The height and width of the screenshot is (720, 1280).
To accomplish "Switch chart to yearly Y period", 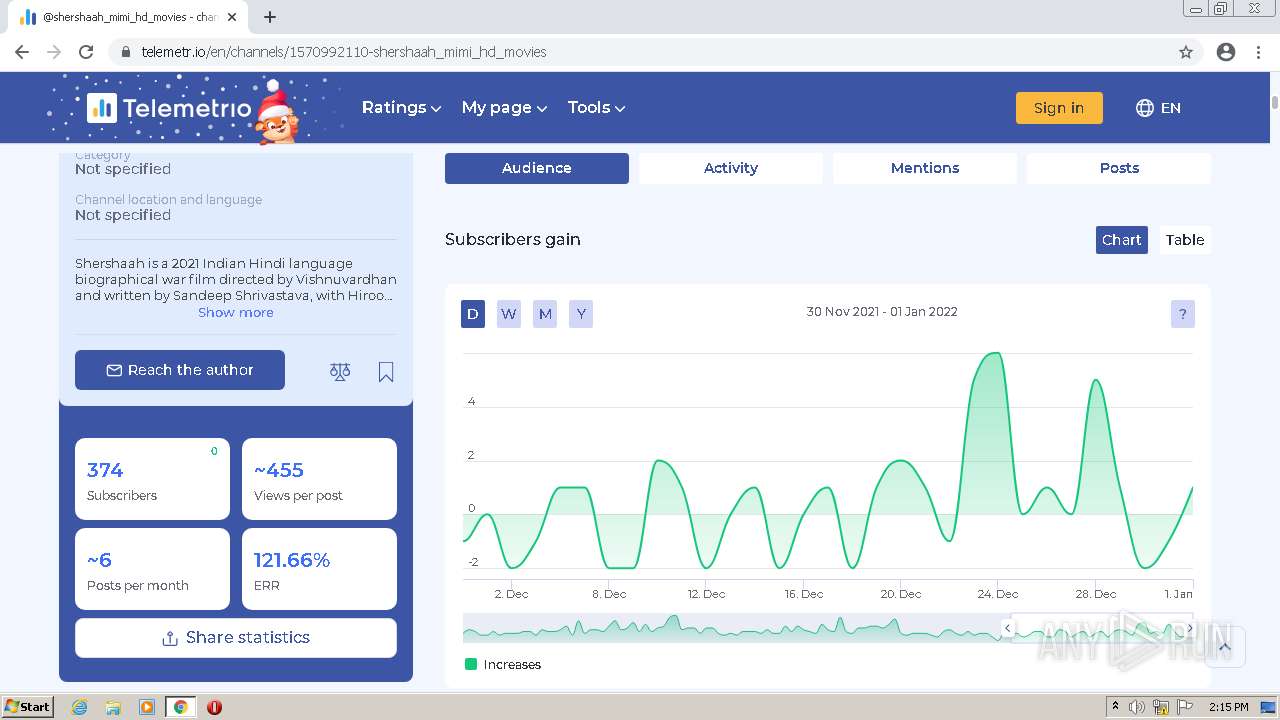I will [x=581, y=314].
